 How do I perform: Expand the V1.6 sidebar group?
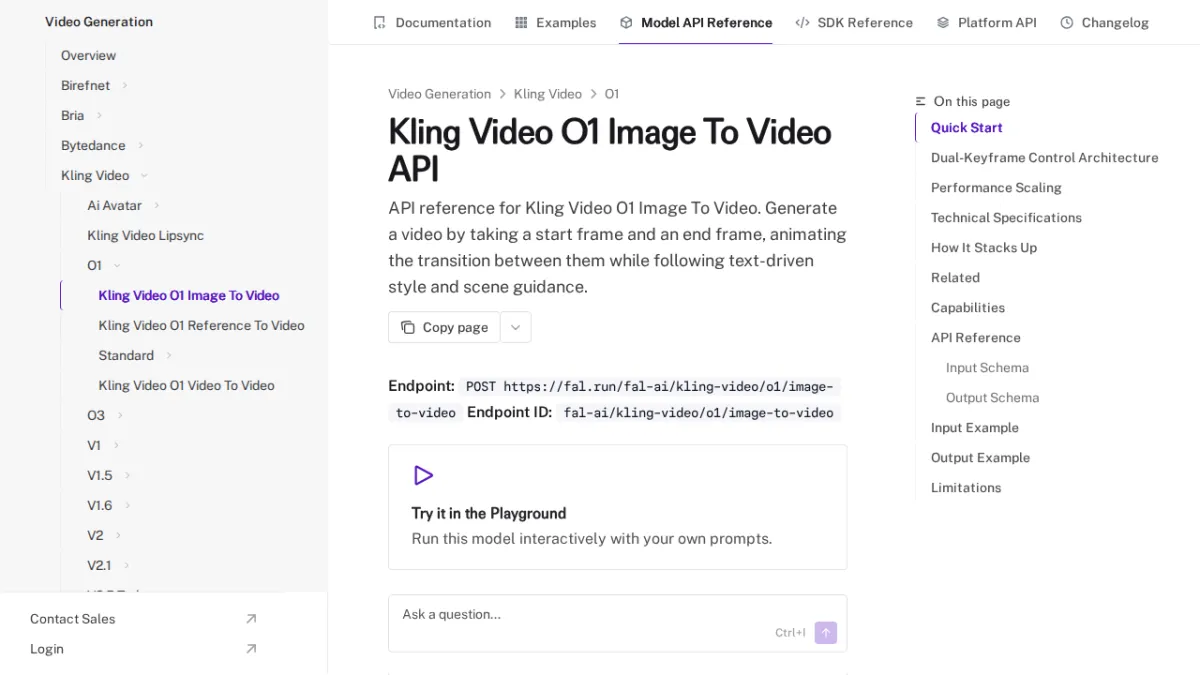(127, 505)
